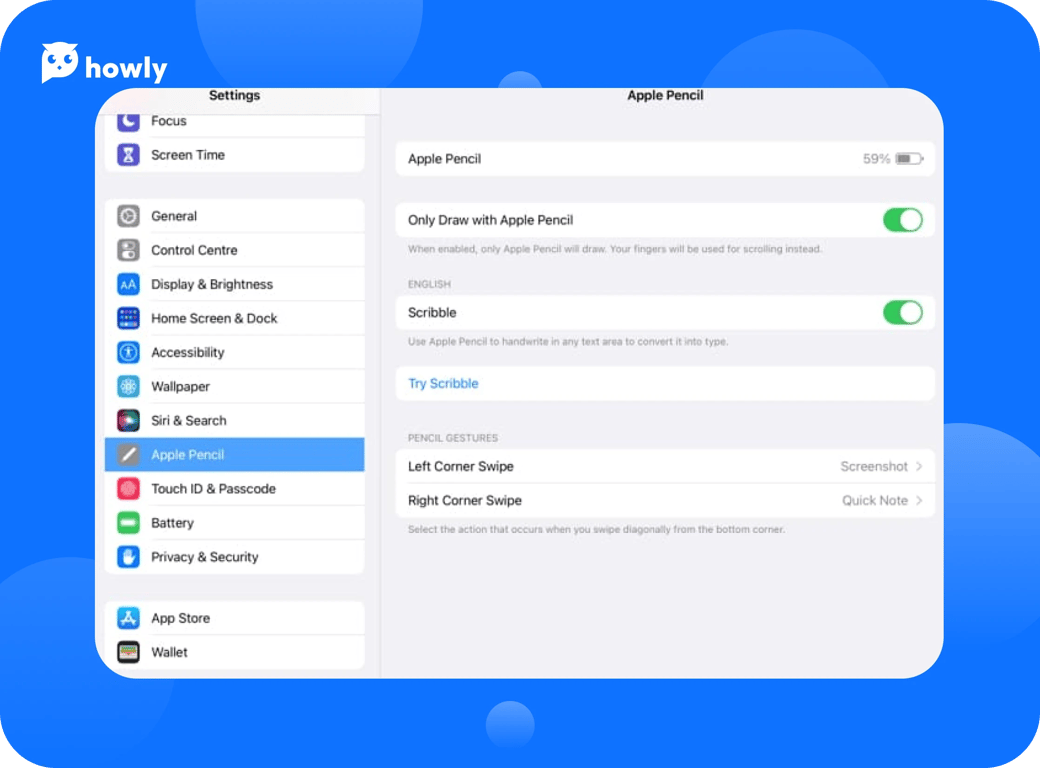Image resolution: width=1040 pixels, height=768 pixels.
Task: Click the Touch ID fingerprint icon
Action: point(128,489)
